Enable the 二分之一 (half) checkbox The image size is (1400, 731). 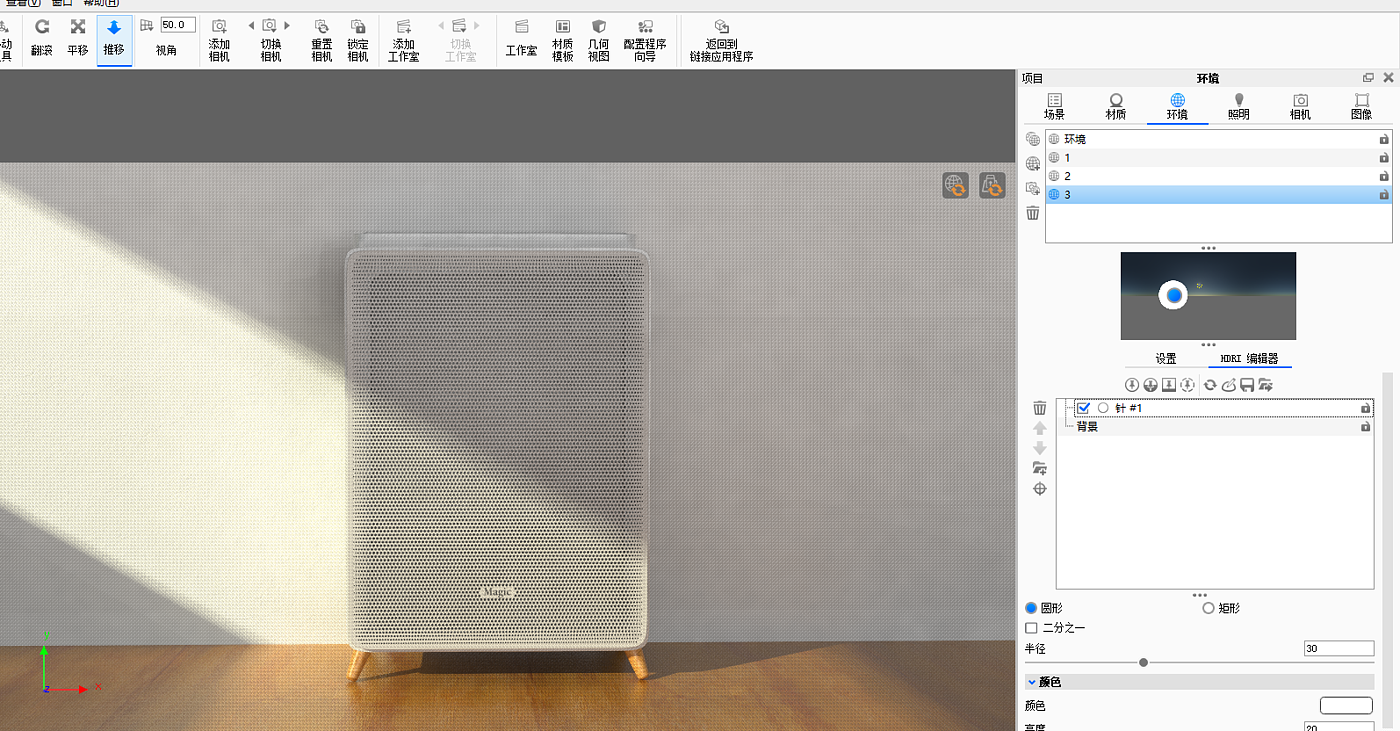[1032, 628]
